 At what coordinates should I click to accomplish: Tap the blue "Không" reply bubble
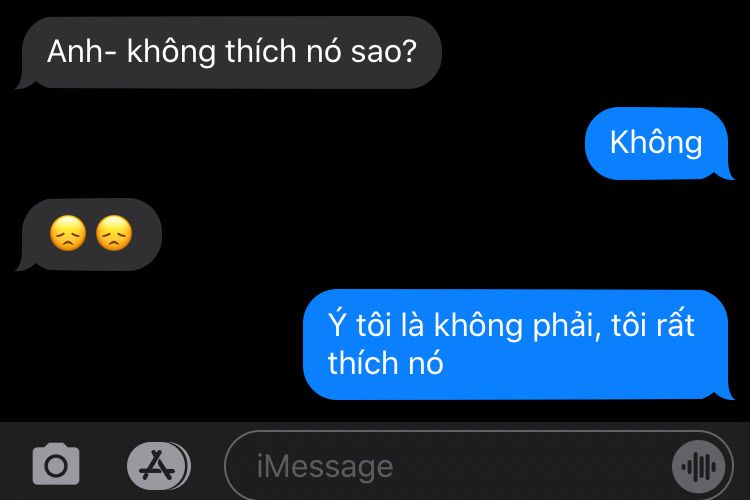659,144
